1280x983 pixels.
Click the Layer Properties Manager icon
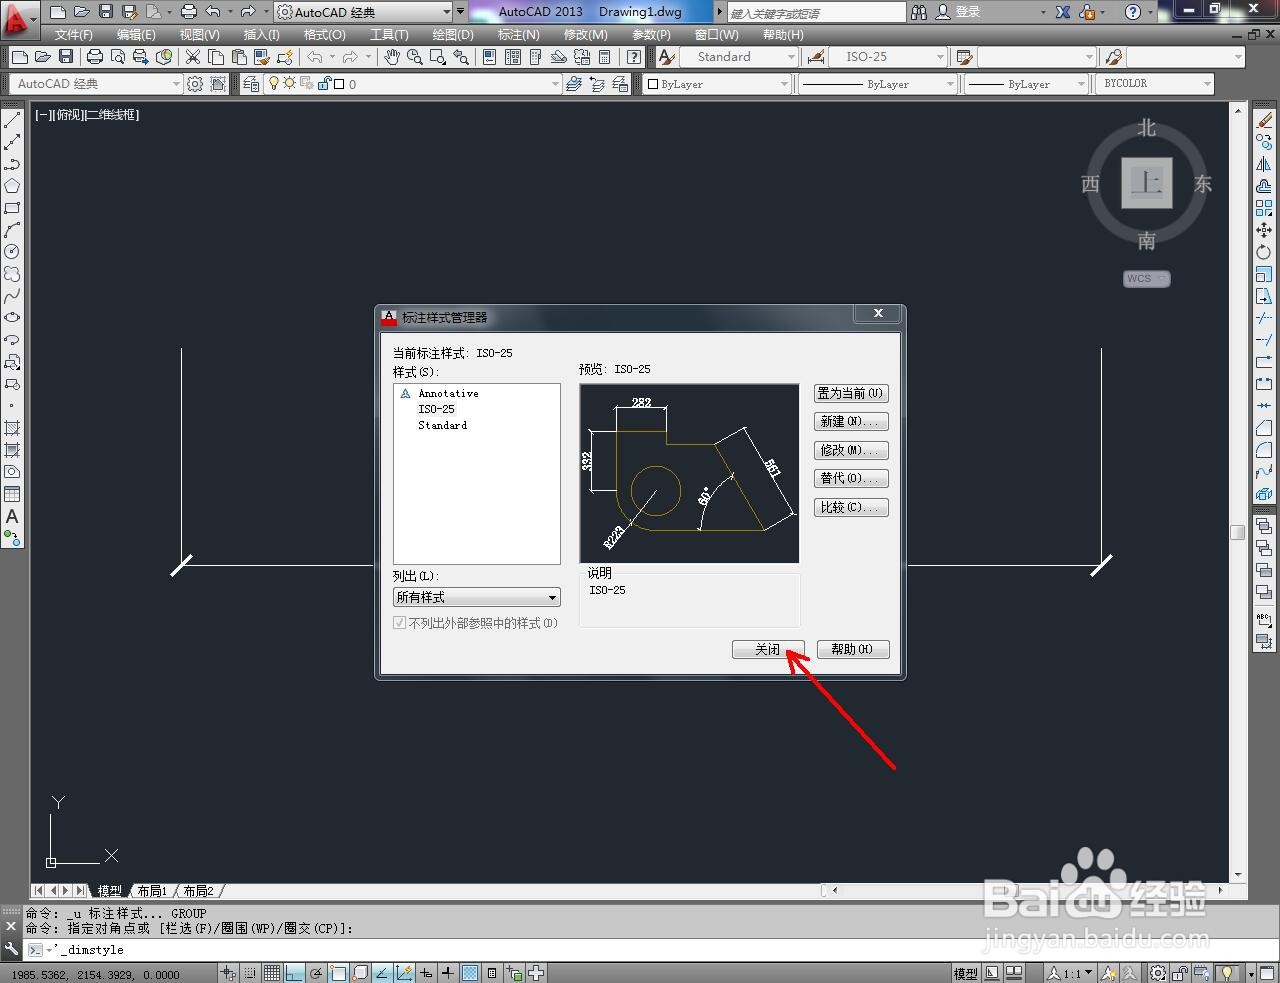tap(251, 84)
